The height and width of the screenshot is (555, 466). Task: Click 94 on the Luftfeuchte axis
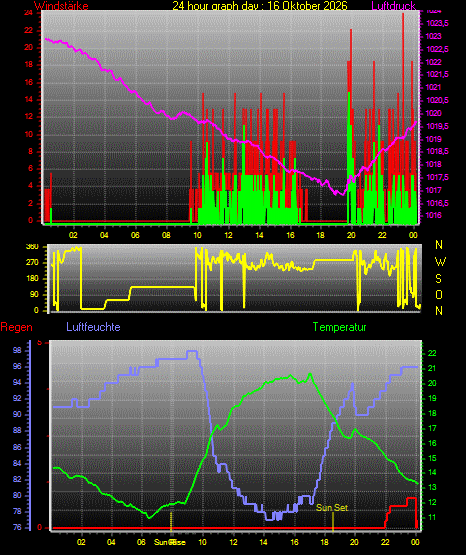(17, 382)
